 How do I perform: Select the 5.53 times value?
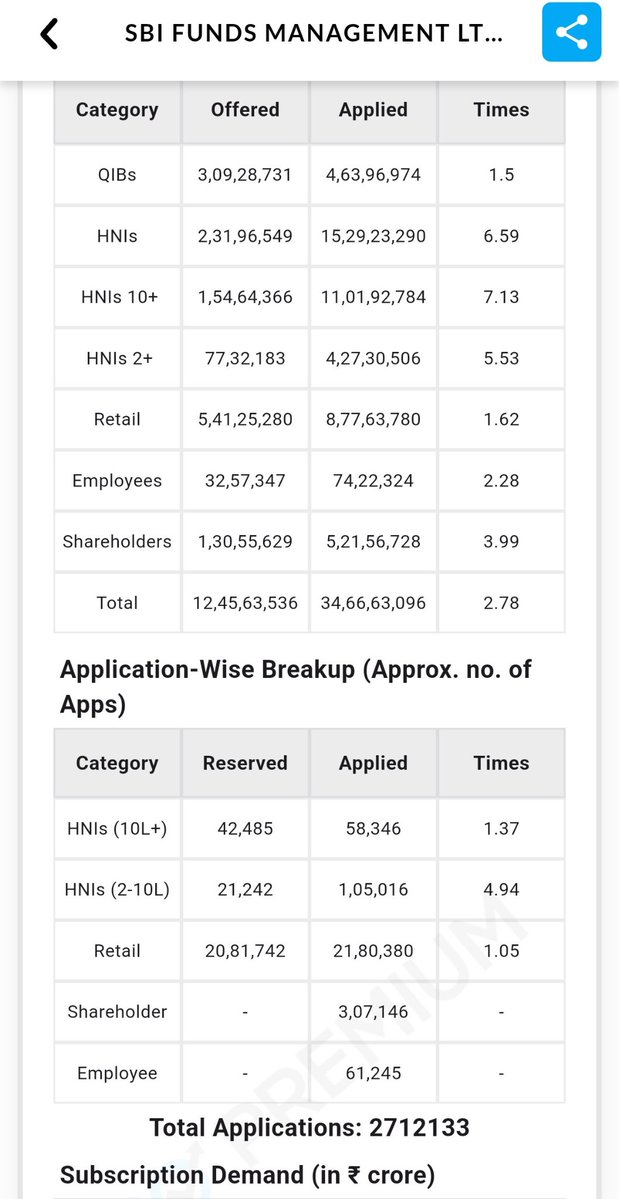click(x=501, y=358)
